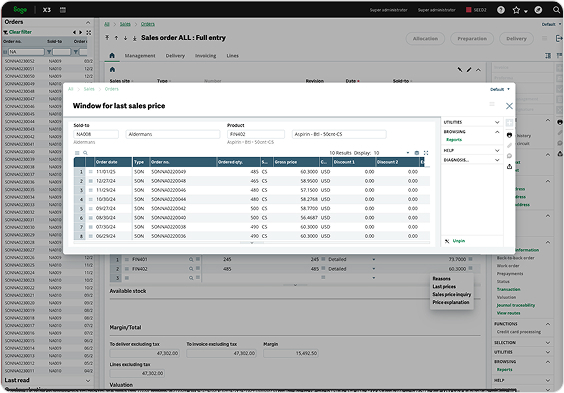The width and height of the screenshot is (564, 393).
Task: Open the Sage logo home in top bar
Action: point(20,10)
